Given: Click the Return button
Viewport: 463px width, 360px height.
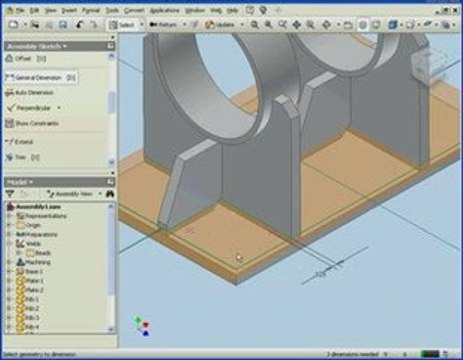Looking at the screenshot, I should pyautogui.click(x=164, y=25).
